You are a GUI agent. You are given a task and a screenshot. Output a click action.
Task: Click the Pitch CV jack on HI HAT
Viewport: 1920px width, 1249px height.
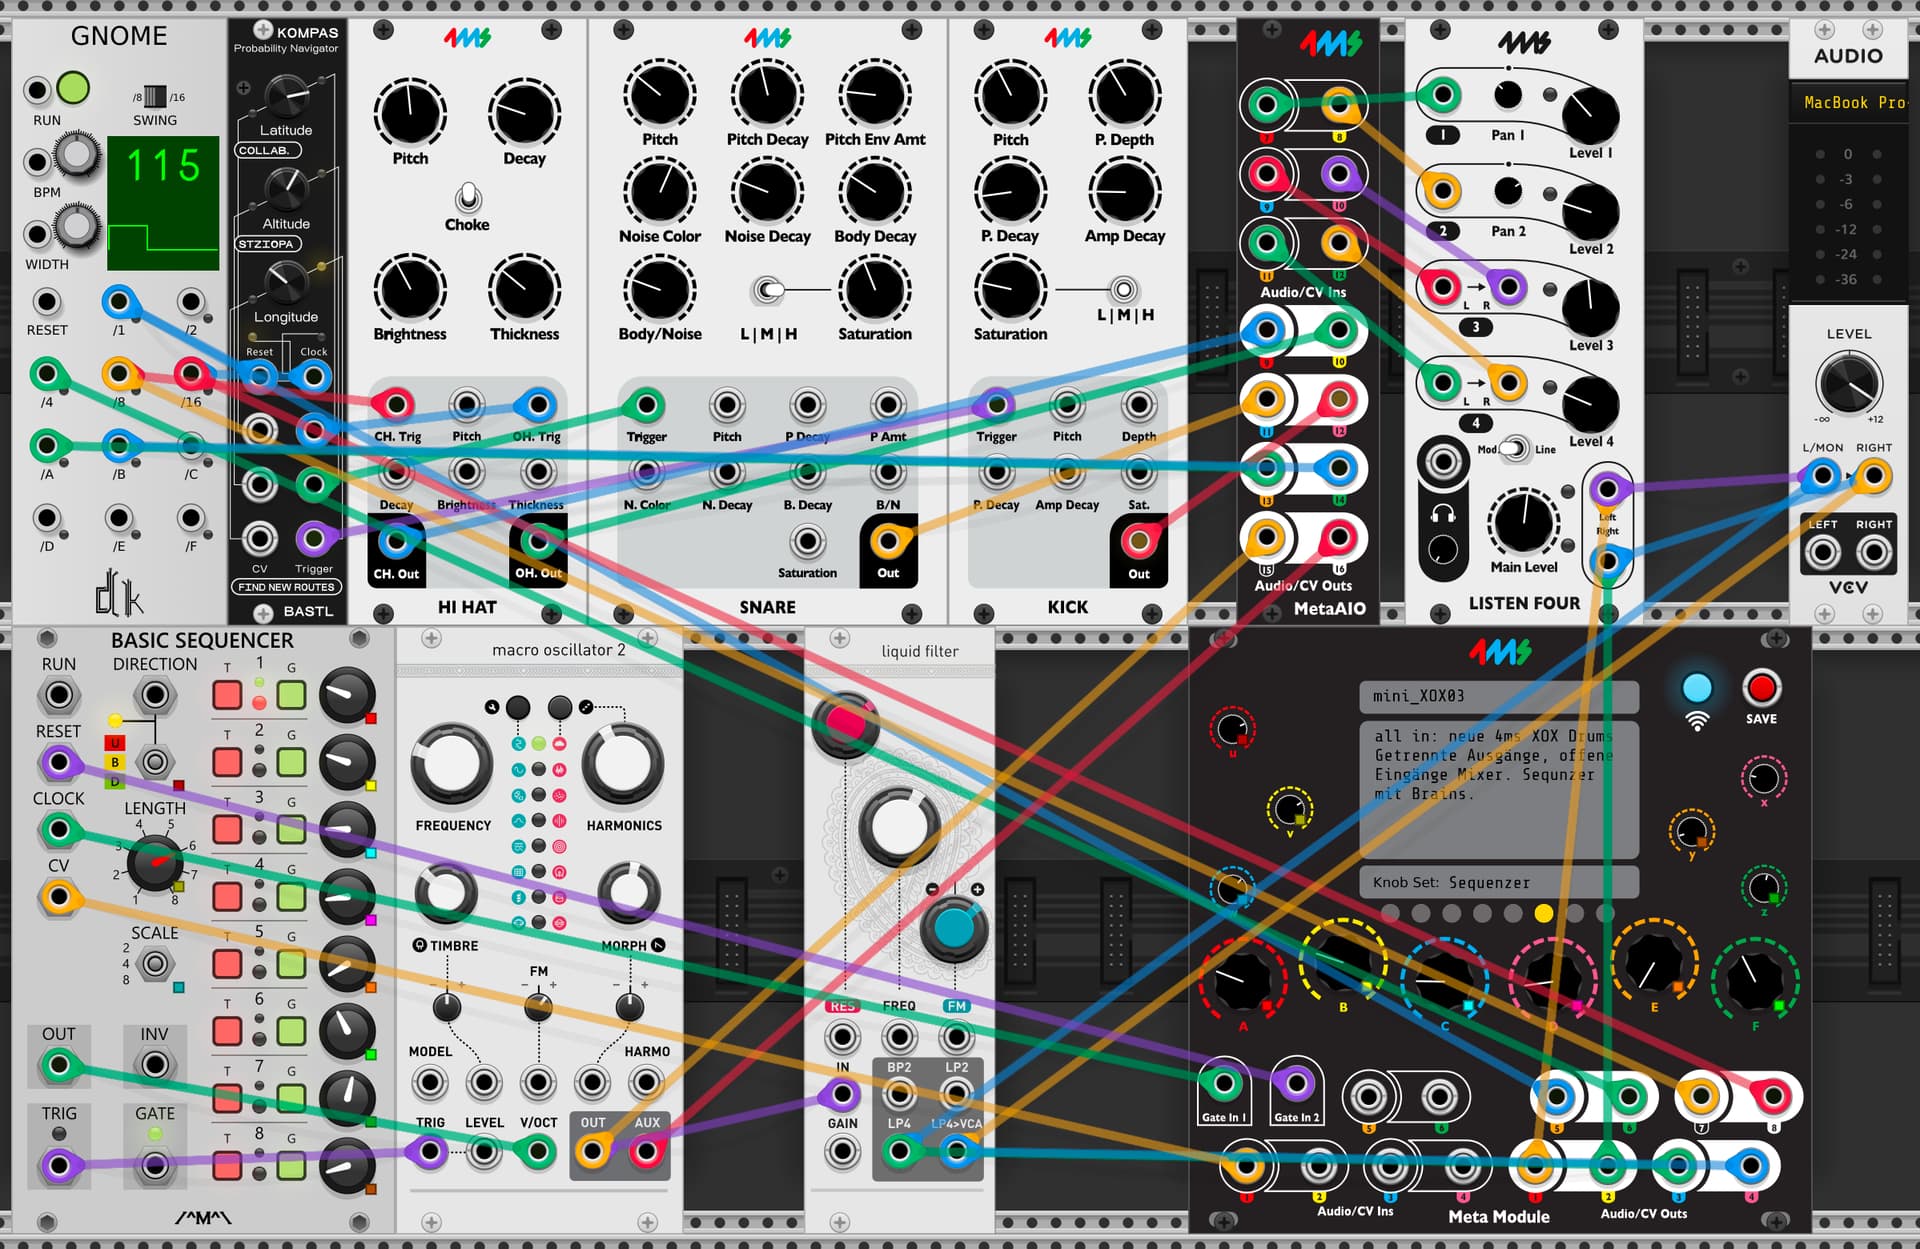click(467, 405)
